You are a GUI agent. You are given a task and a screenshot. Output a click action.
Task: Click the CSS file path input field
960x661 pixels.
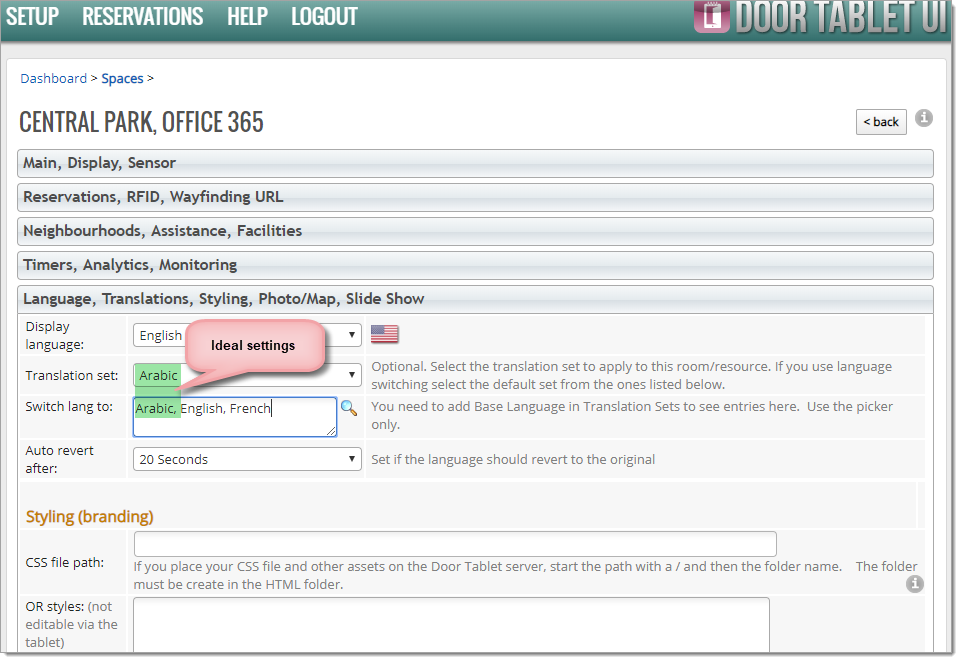click(455, 544)
